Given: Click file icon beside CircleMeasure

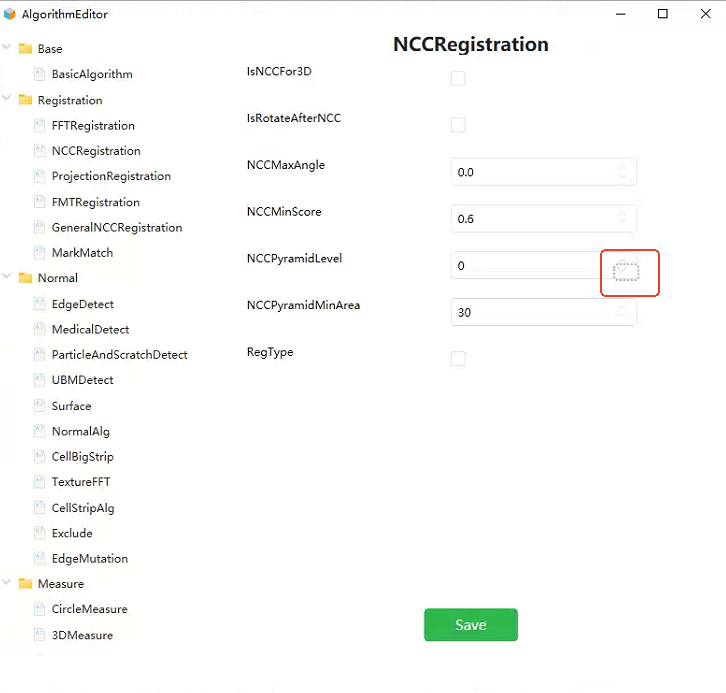Looking at the screenshot, I should [x=40, y=609].
